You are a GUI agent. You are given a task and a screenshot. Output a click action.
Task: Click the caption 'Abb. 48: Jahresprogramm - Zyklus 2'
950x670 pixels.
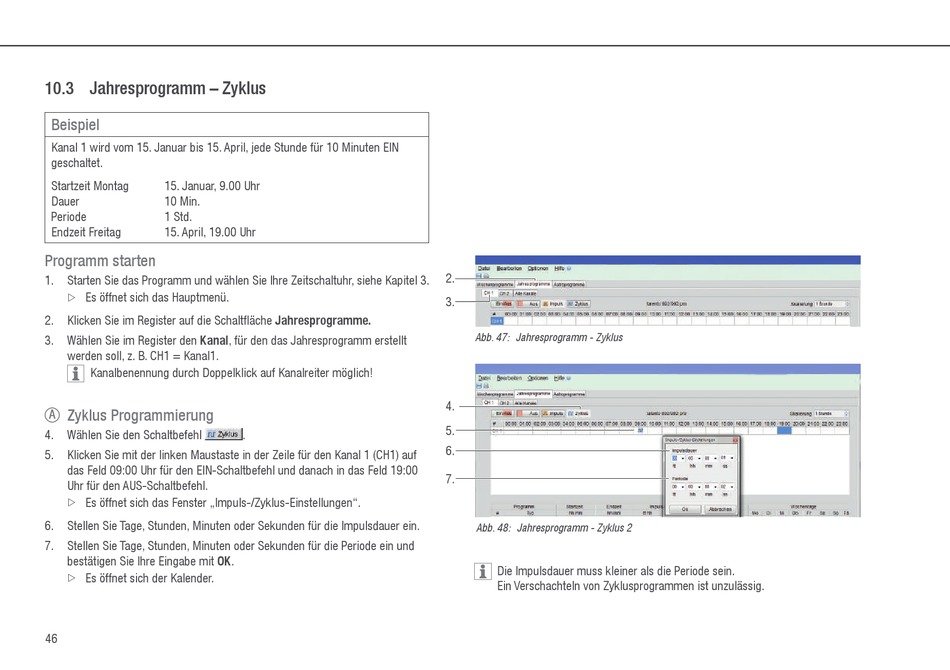point(554,528)
